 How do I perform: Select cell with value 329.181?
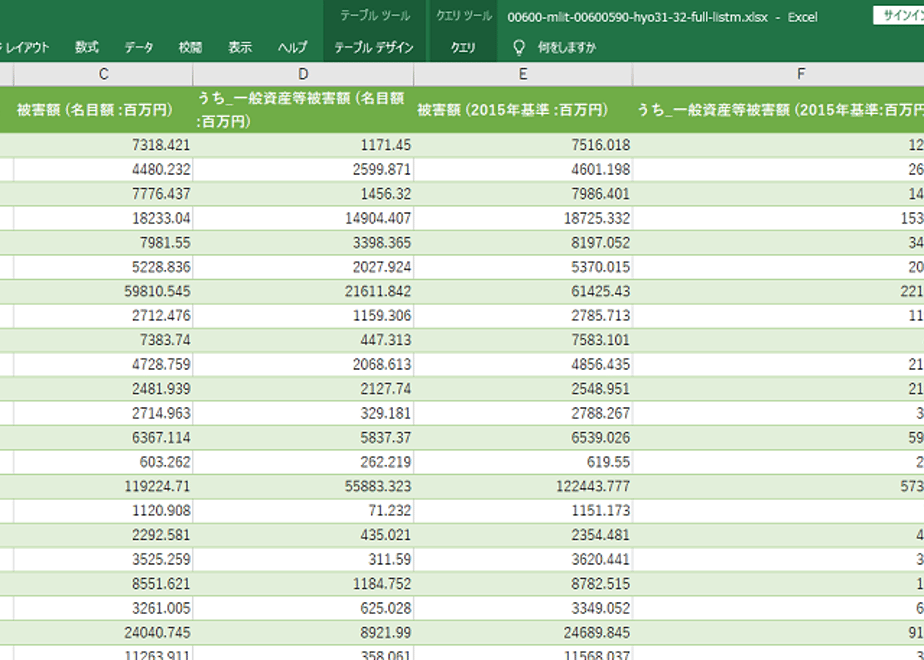303,414
